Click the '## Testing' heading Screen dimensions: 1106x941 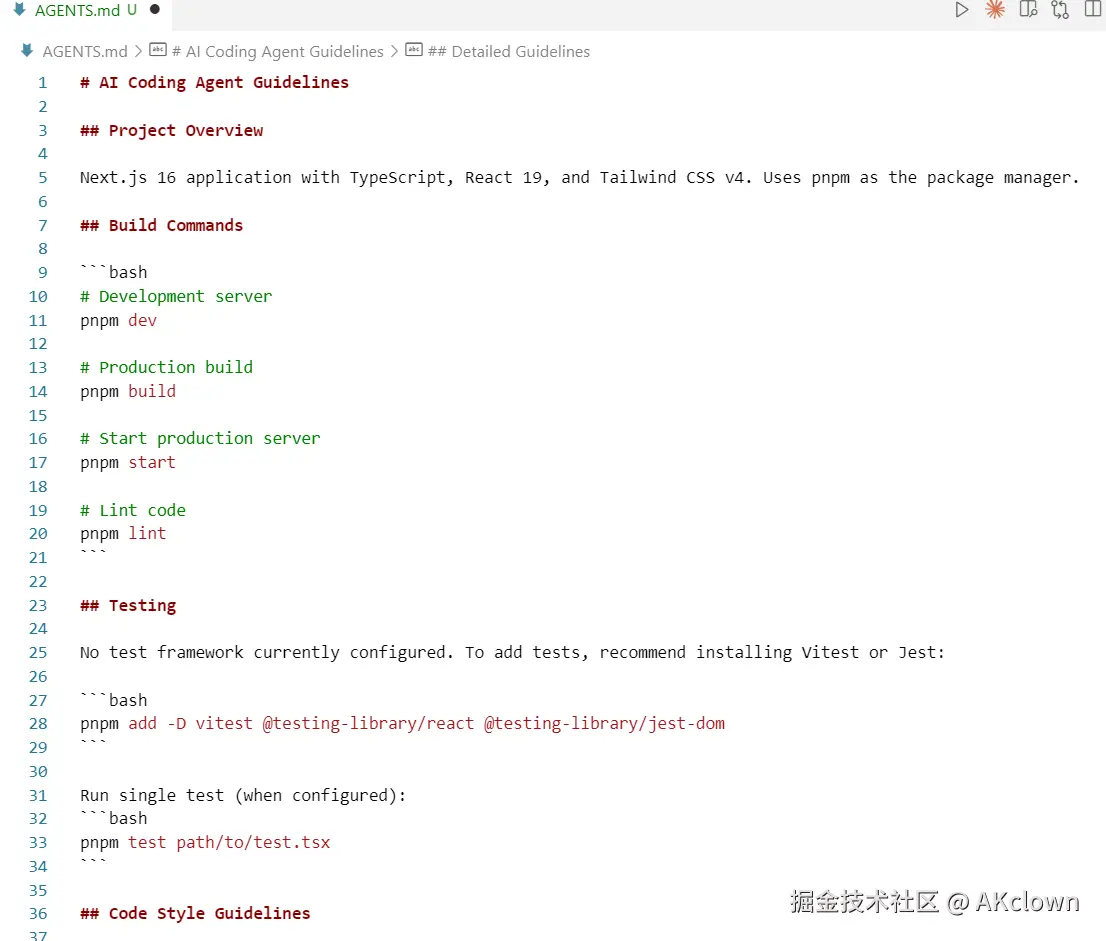[128, 606]
